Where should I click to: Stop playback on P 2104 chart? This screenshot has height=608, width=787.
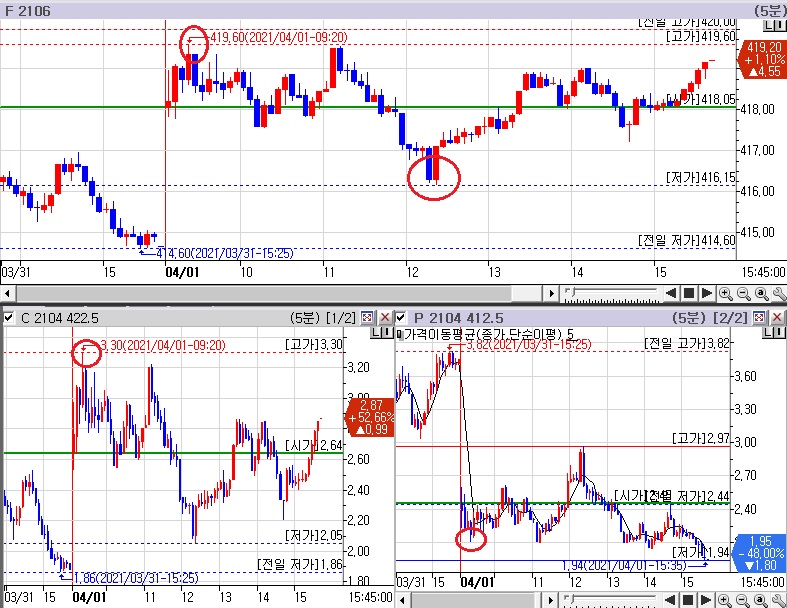click(x=688, y=600)
